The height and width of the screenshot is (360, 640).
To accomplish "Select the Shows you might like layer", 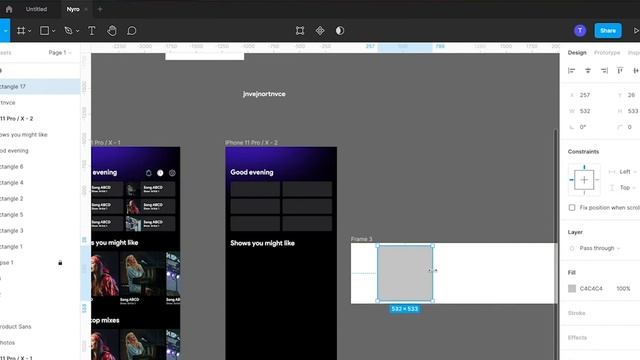I will pos(40,134).
